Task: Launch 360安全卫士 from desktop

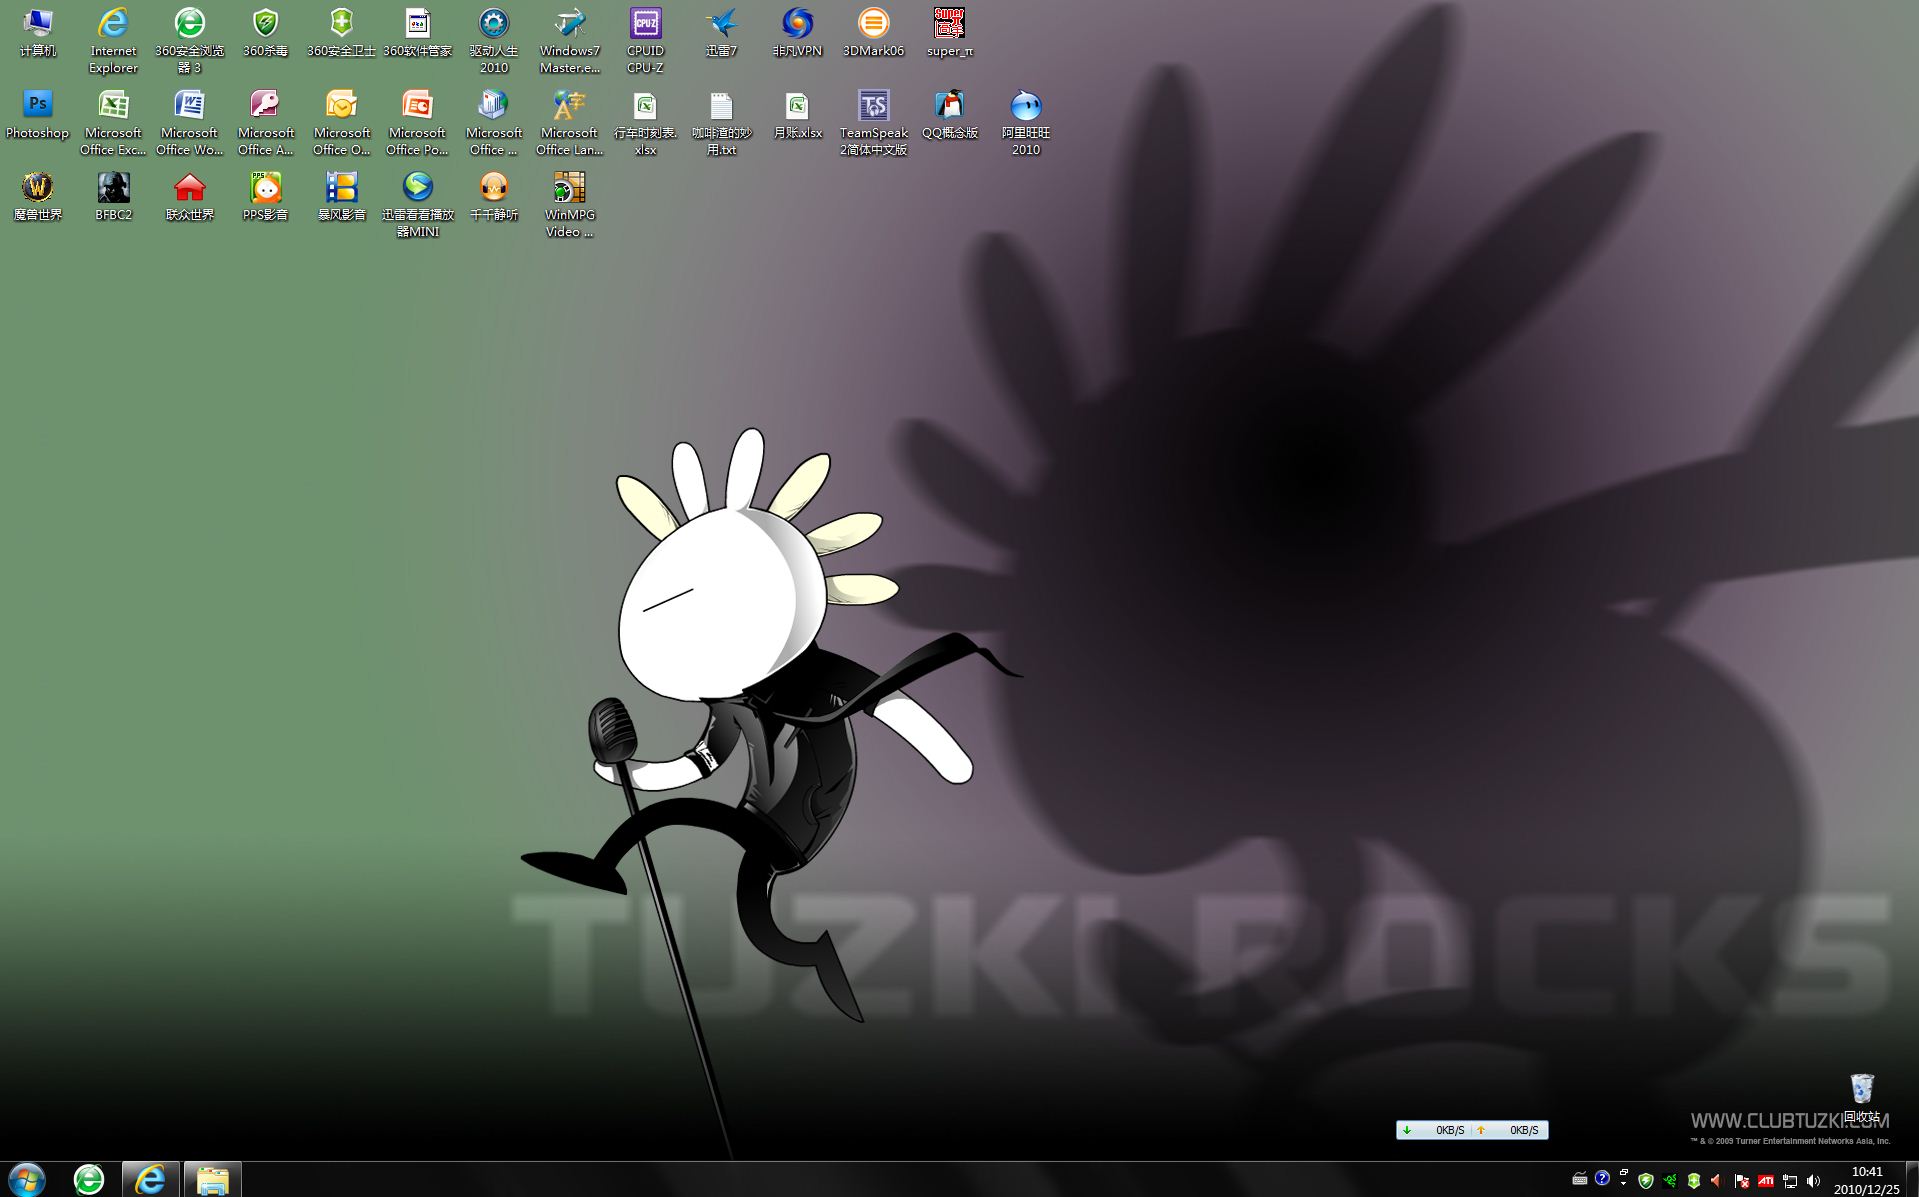Action: click(x=341, y=33)
